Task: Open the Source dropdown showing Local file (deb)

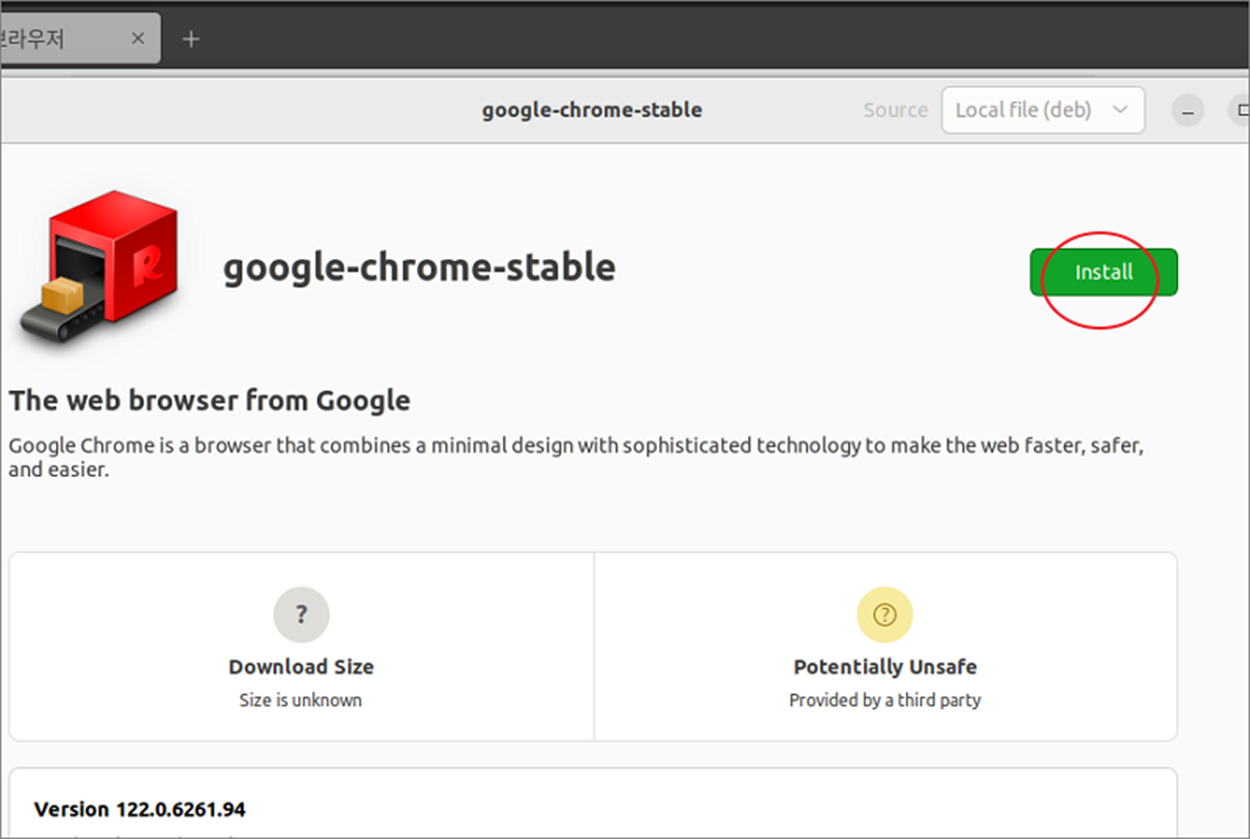Action: pos(1042,110)
